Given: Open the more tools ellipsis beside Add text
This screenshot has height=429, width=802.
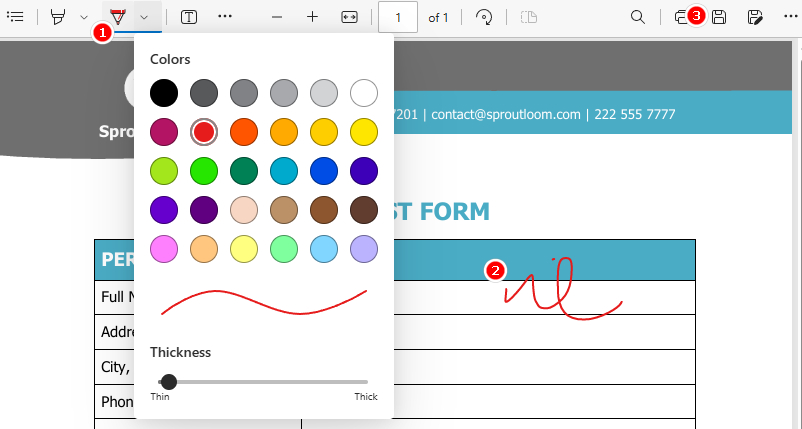Looking at the screenshot, I should coord(225,16).
